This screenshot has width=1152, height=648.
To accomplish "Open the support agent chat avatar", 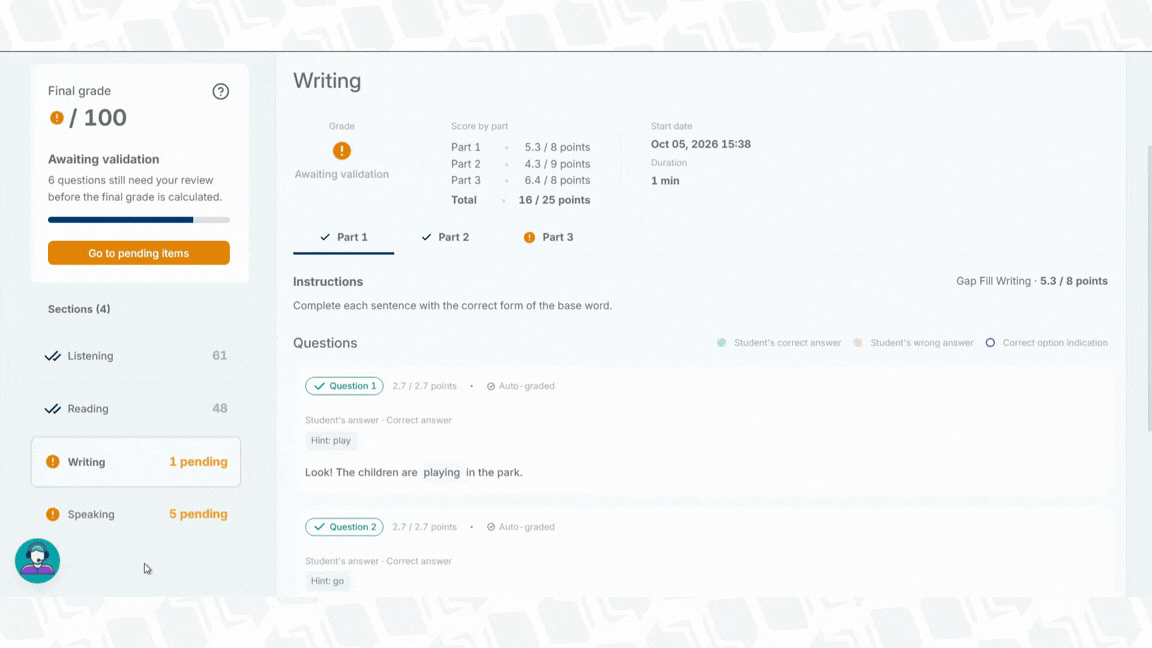I will point(37,561).
